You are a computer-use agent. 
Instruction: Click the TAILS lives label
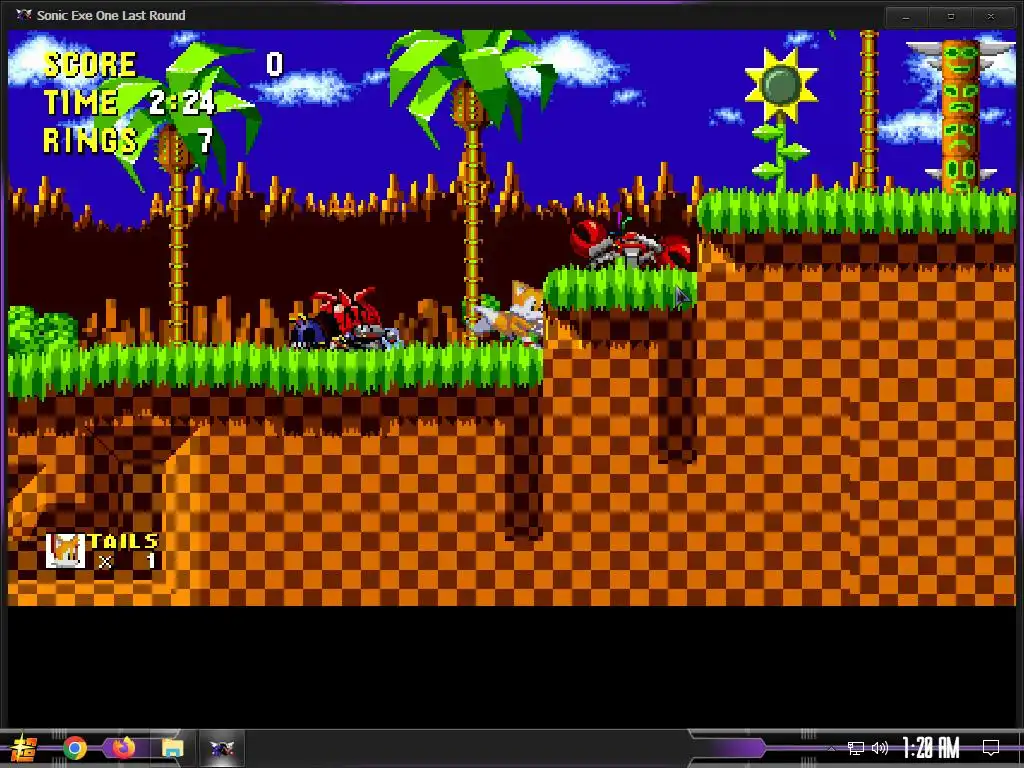(123, 541)
